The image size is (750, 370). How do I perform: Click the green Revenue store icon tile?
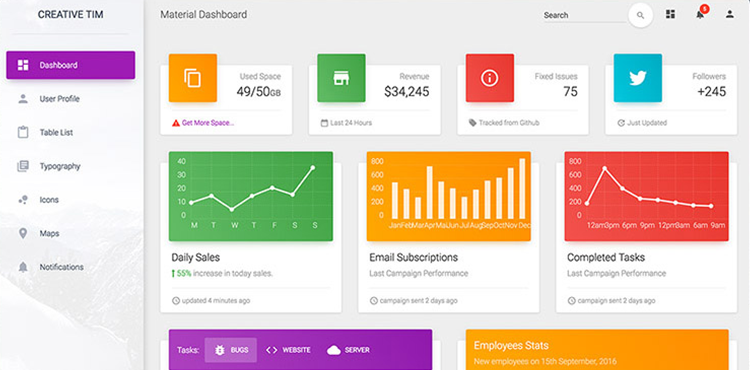[341, 78]
